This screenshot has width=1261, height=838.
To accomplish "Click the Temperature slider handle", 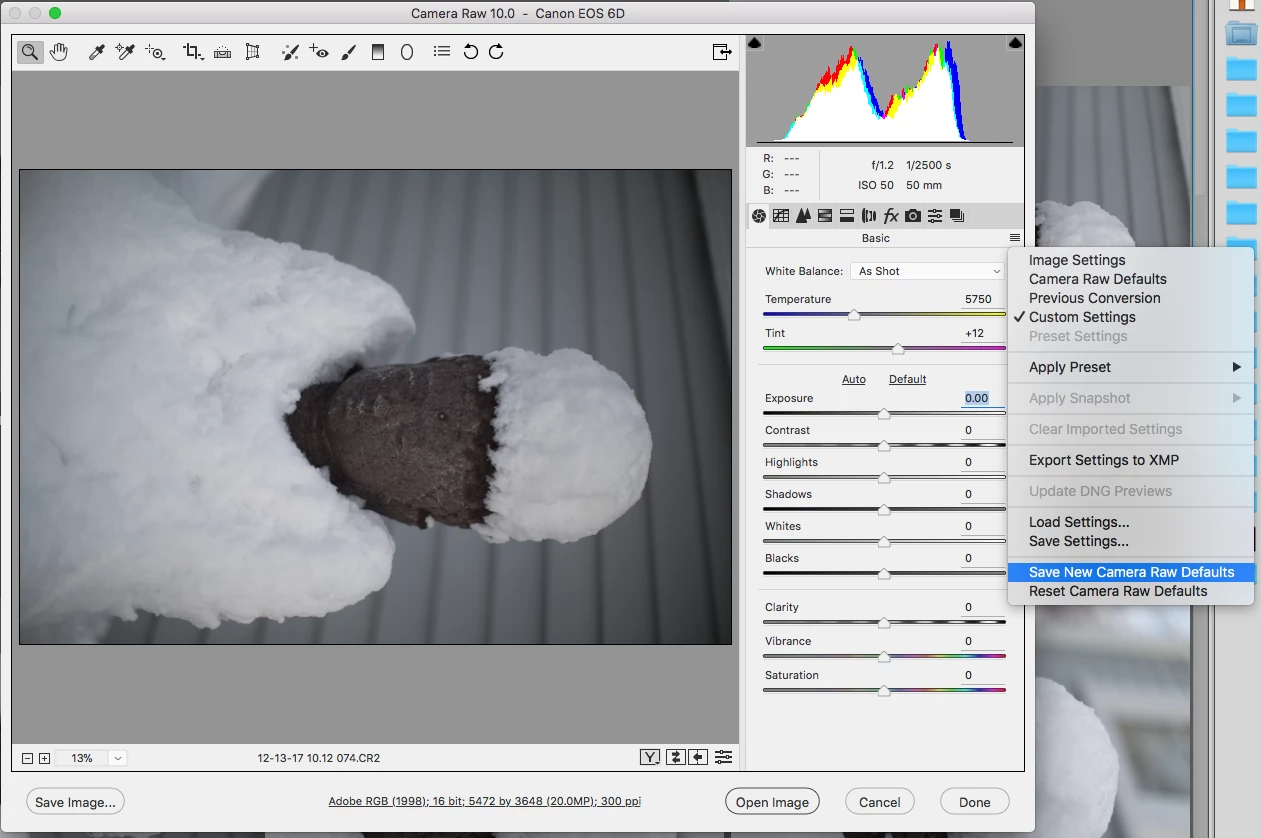I will pyautogui.click(x=854, y=315).
